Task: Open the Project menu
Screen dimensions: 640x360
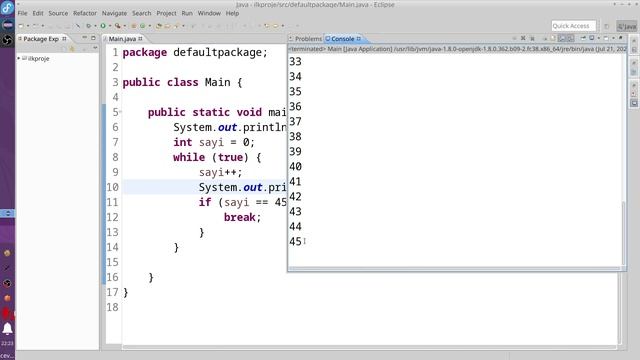Action: [x=167, y=13]
